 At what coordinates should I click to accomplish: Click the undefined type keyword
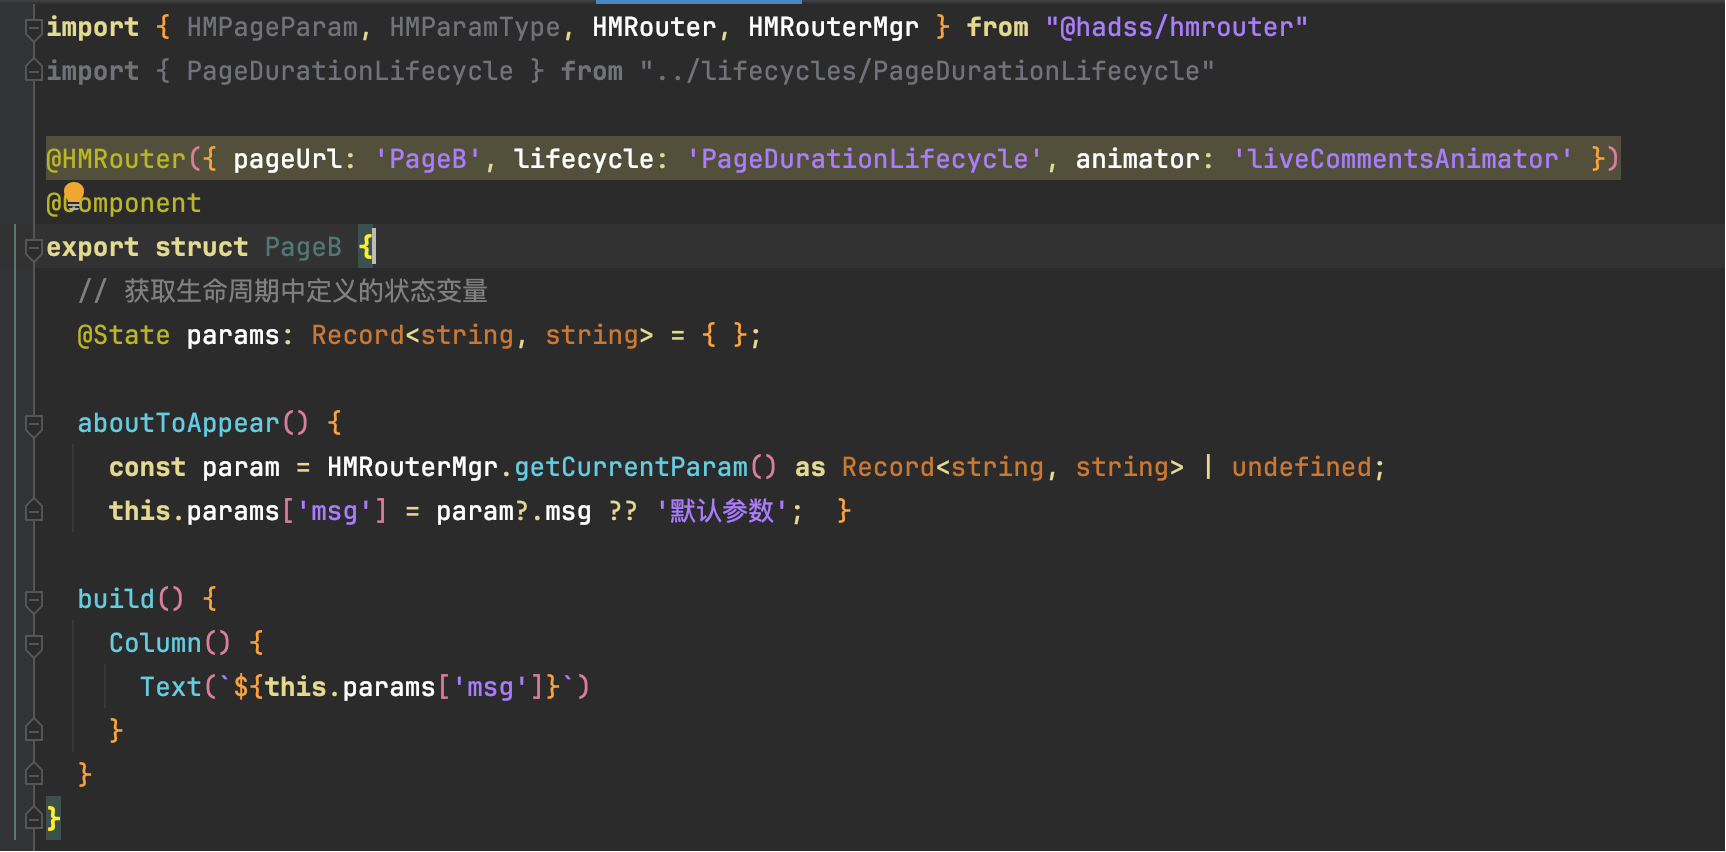(x=1301, y=467)
